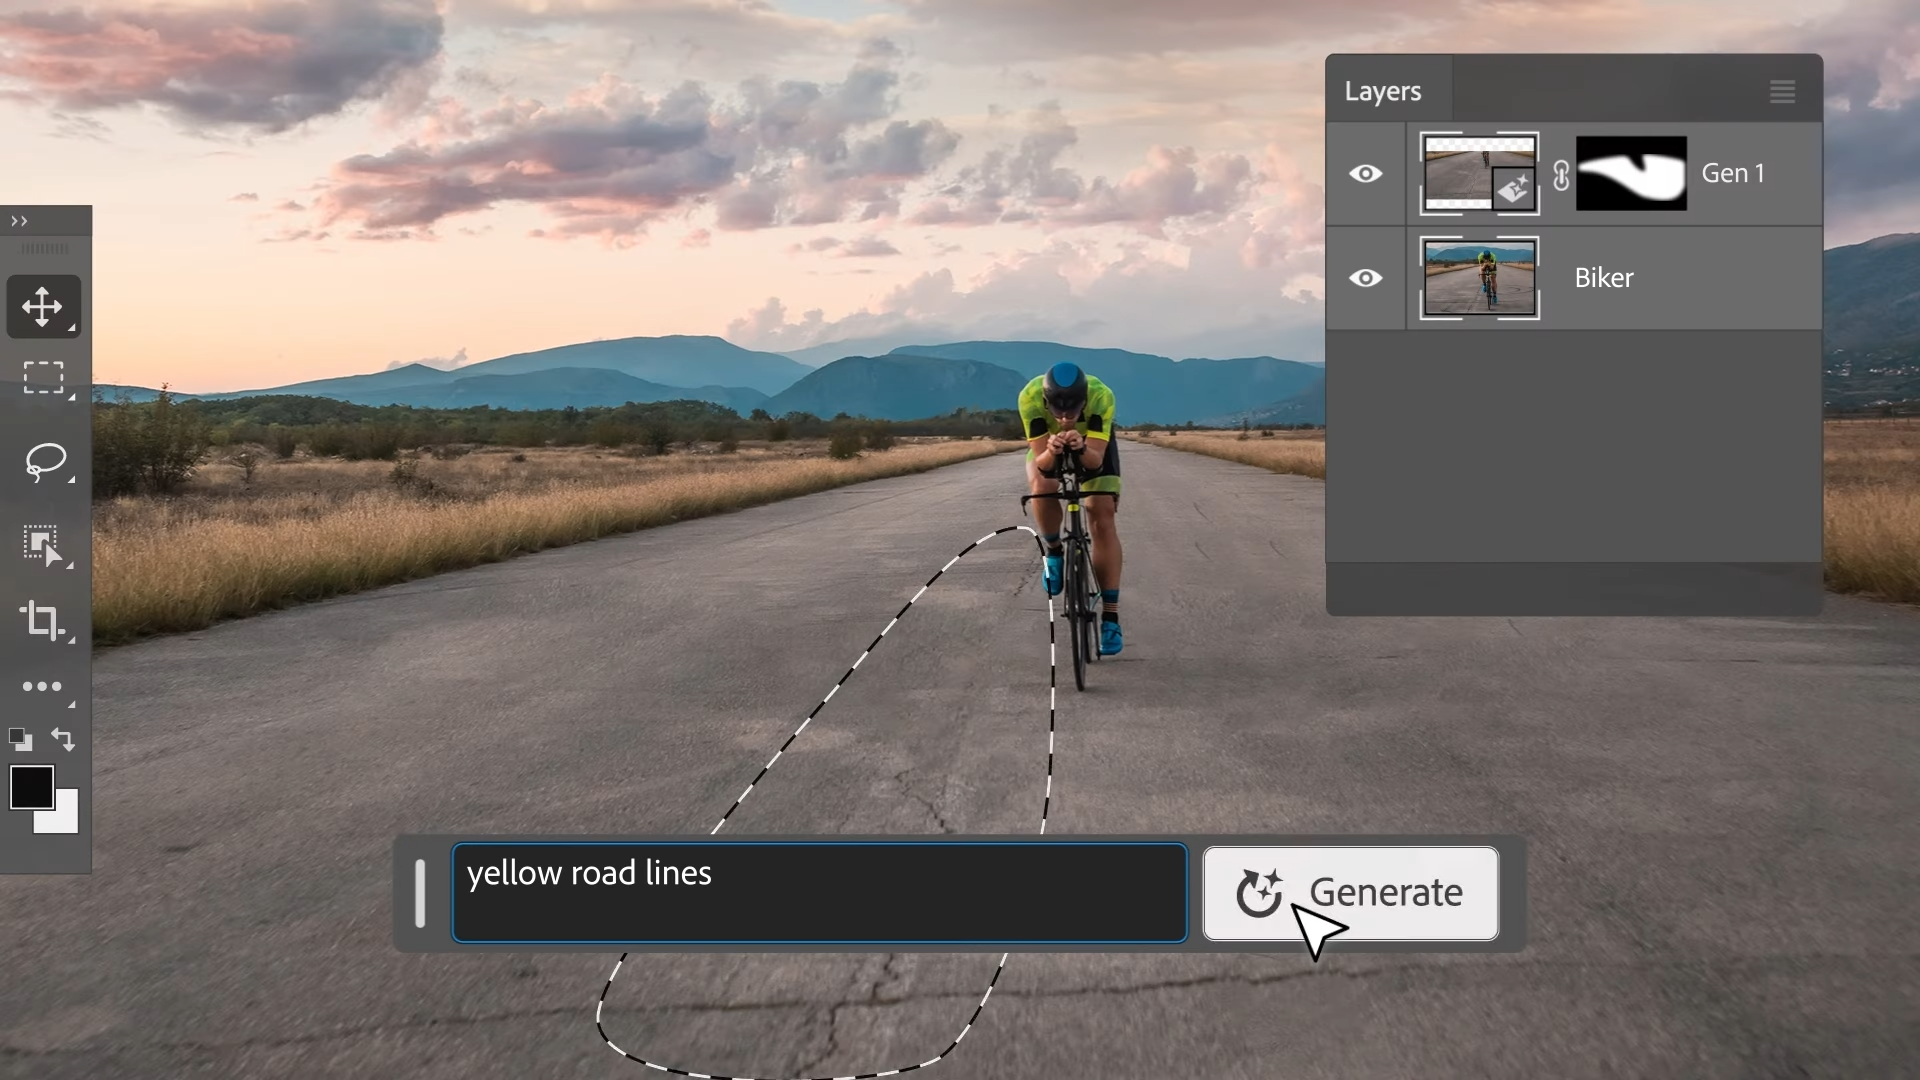
Task: Expand the Layers panel hamburger menu
Action: tap(1783, 91)
